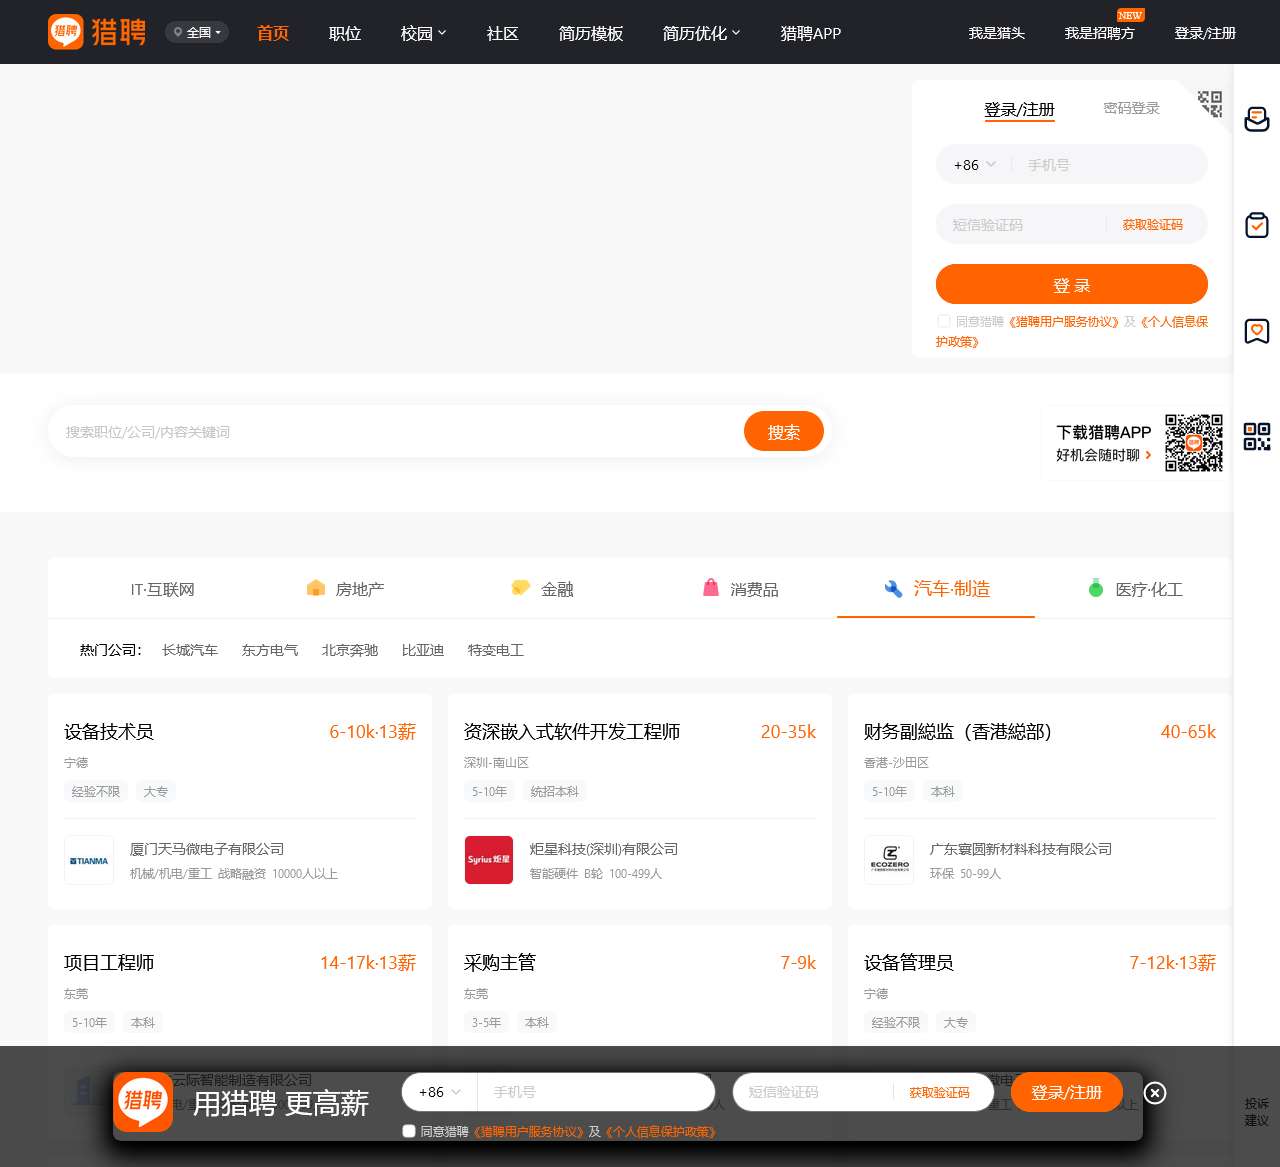Open the 采购主管 job listing
The width and height of the screenshot is (1280, 1167).
click(500, 963)
